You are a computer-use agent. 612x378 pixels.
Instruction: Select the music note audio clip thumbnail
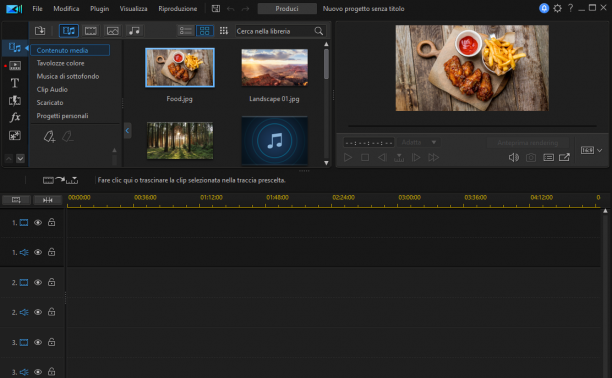click(x=274, y=141)
